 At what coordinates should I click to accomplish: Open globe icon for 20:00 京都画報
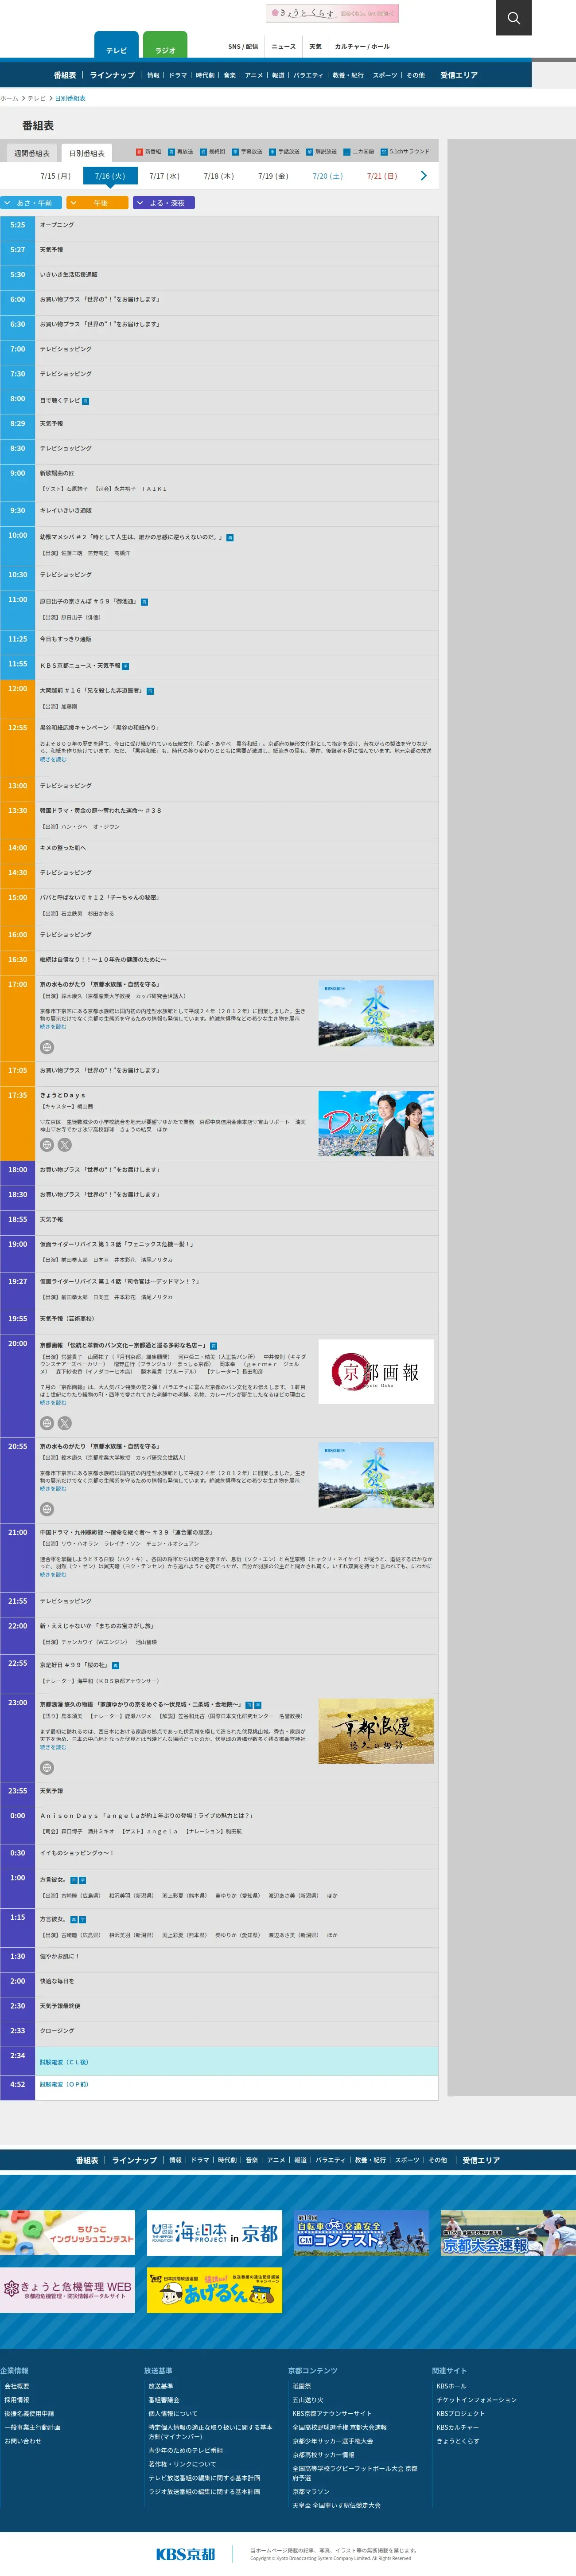(47, 1423)
